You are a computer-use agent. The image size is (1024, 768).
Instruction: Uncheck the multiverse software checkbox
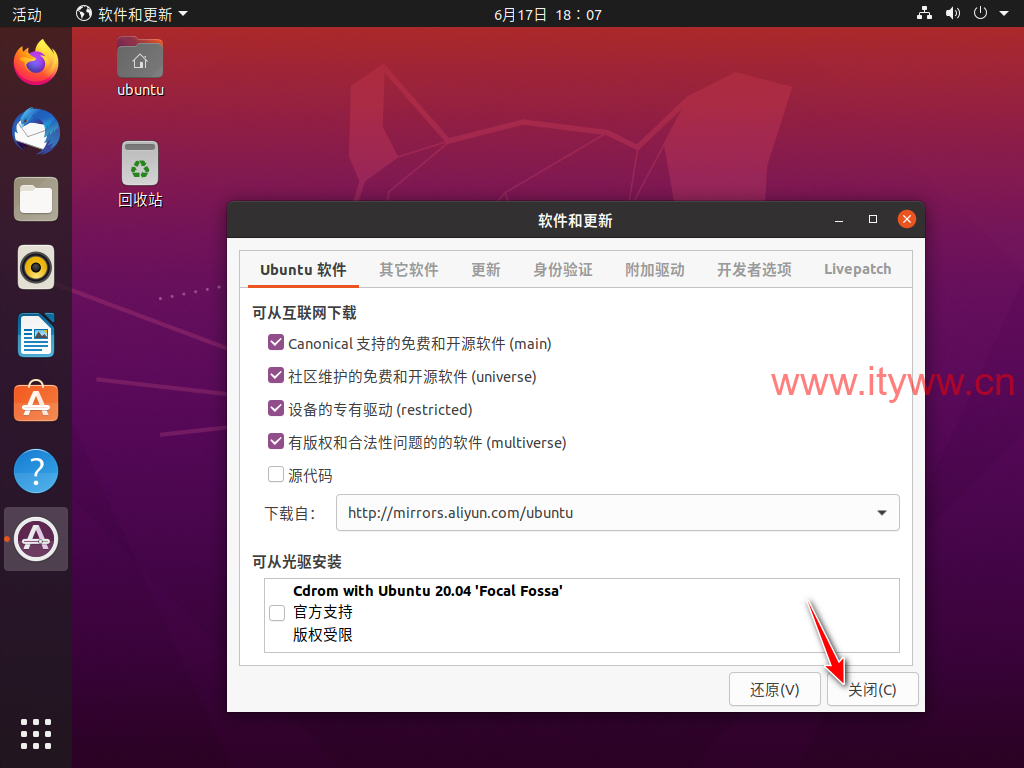pyautogui.click(x=276, y=441)
